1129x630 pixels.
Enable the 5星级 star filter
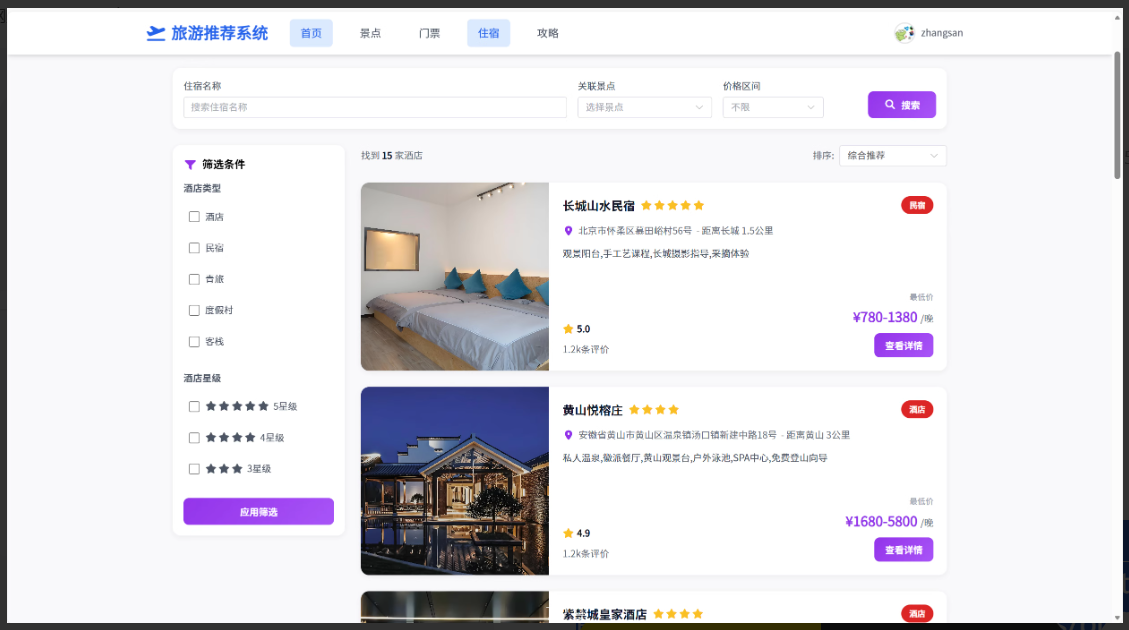(x=194, y=407)
